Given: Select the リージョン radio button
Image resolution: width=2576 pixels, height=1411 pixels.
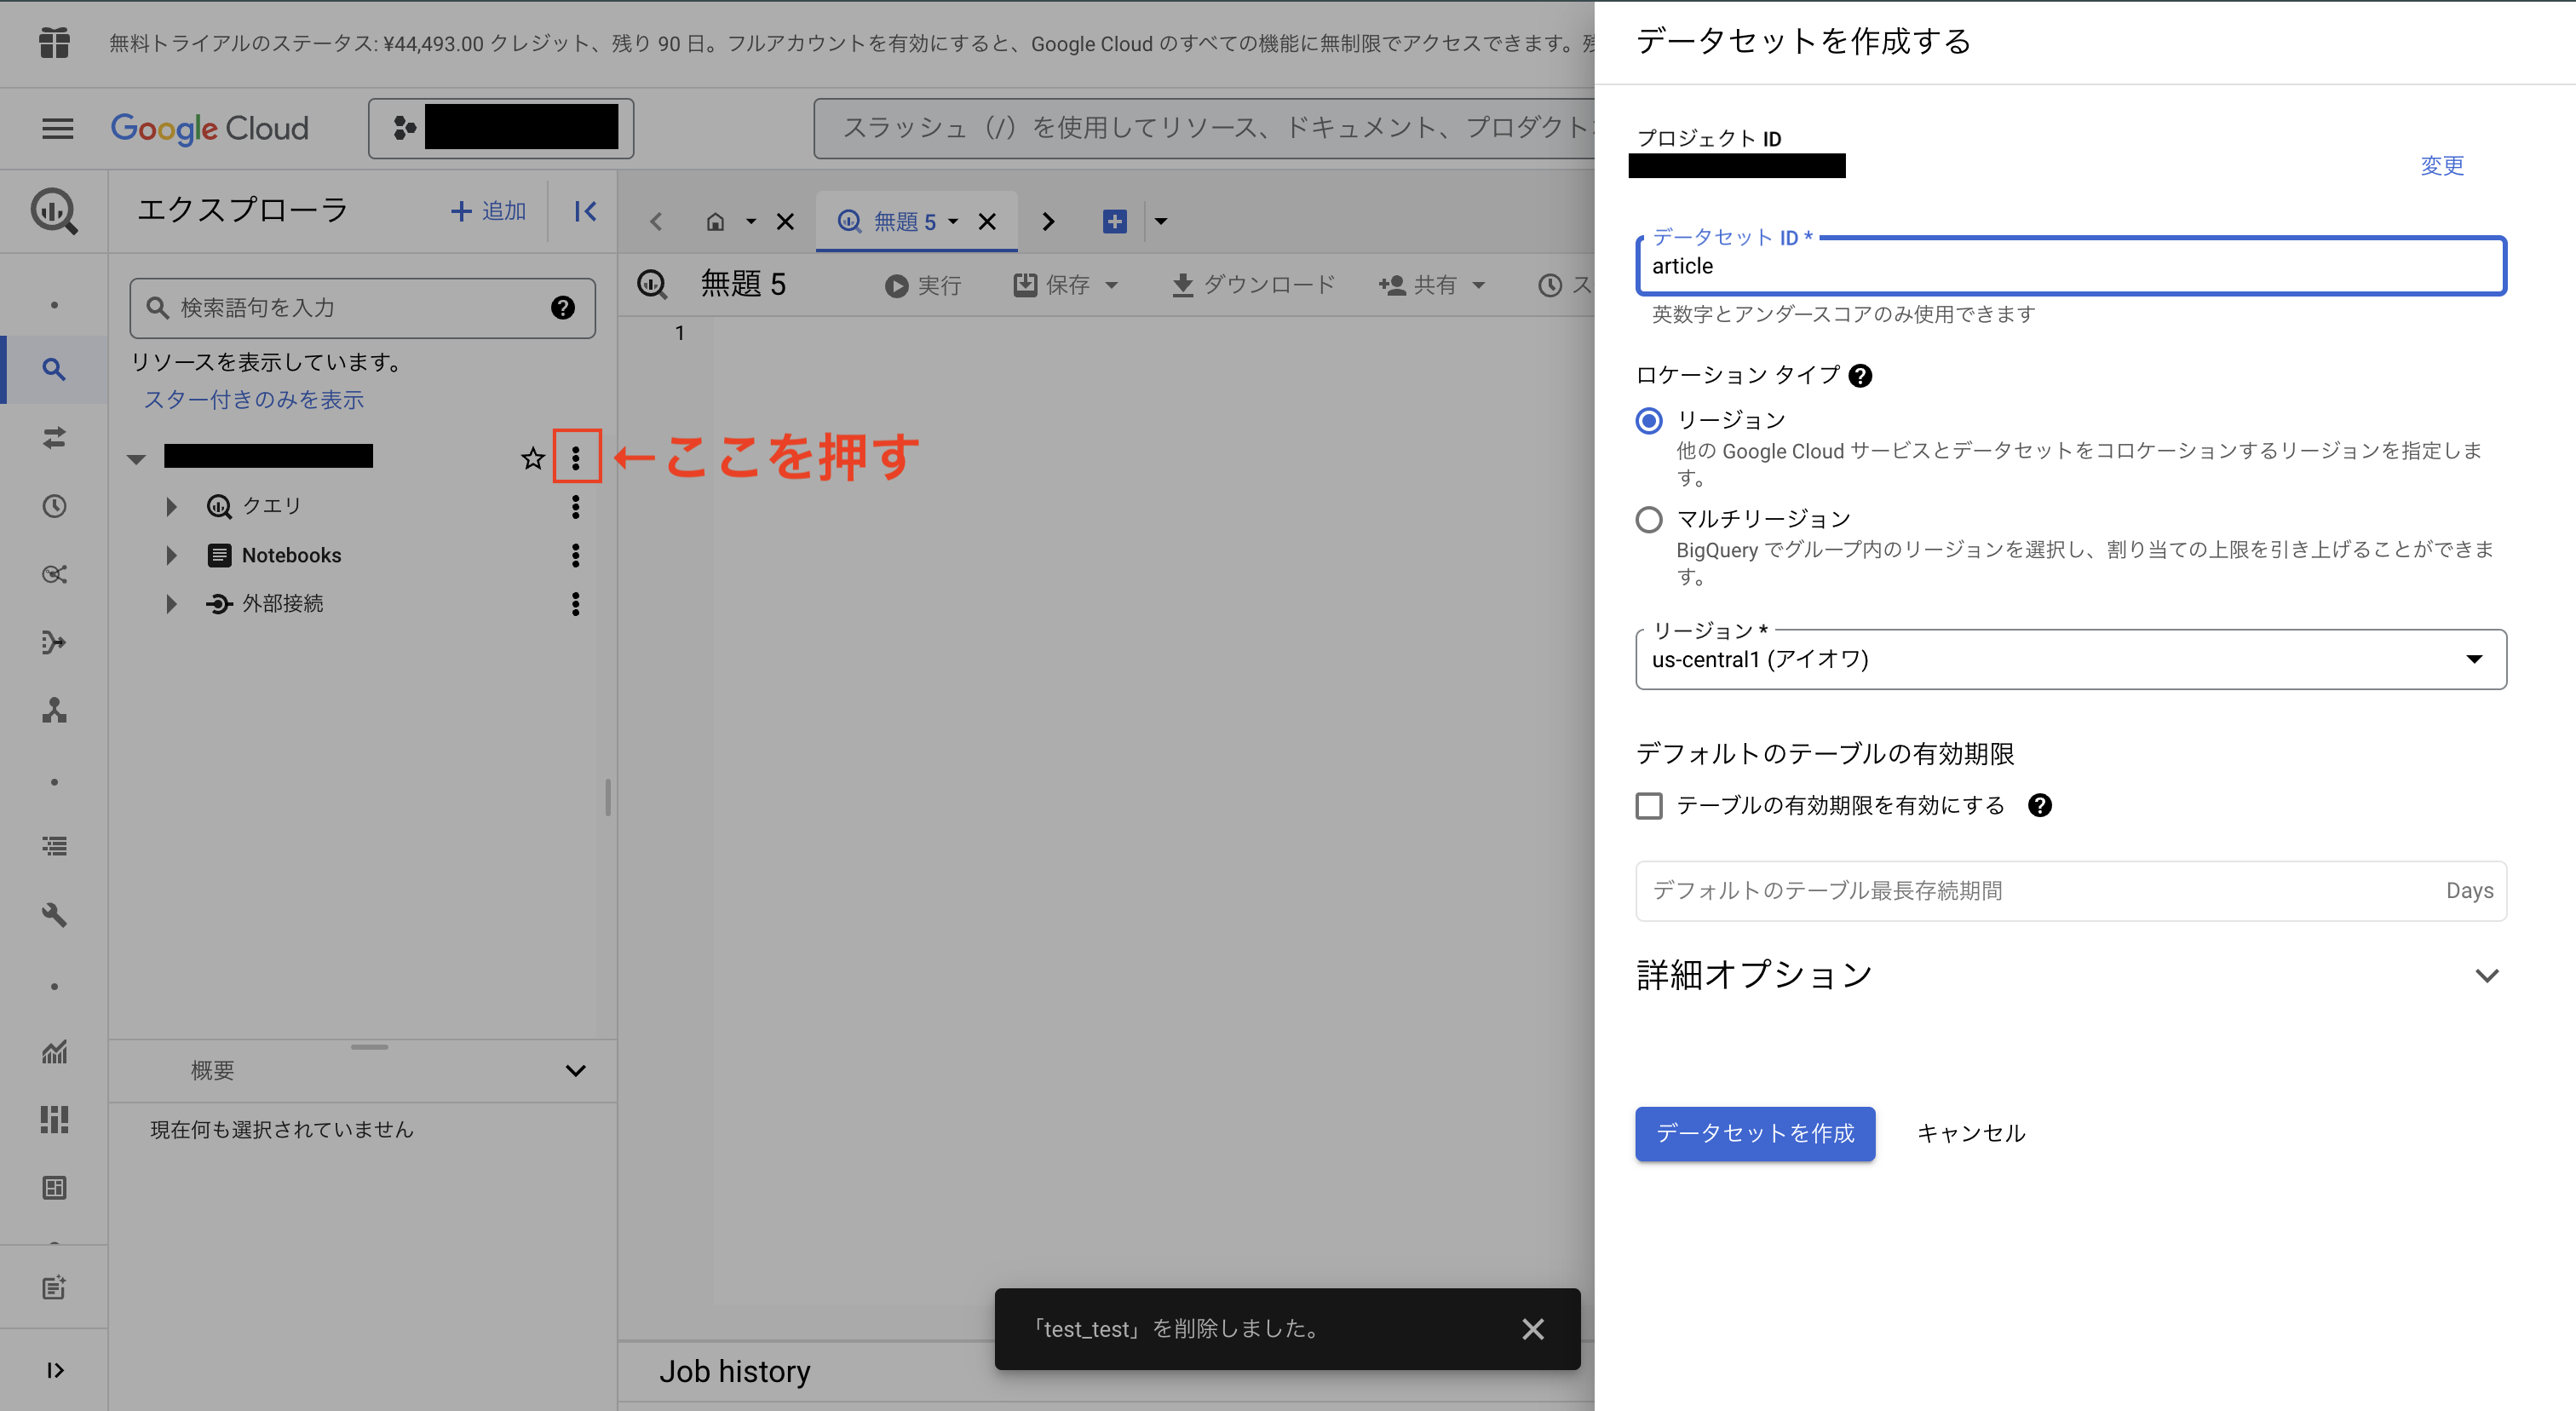Looking at the screenshot, I should pyautogui.click(x=1649, y=421).
